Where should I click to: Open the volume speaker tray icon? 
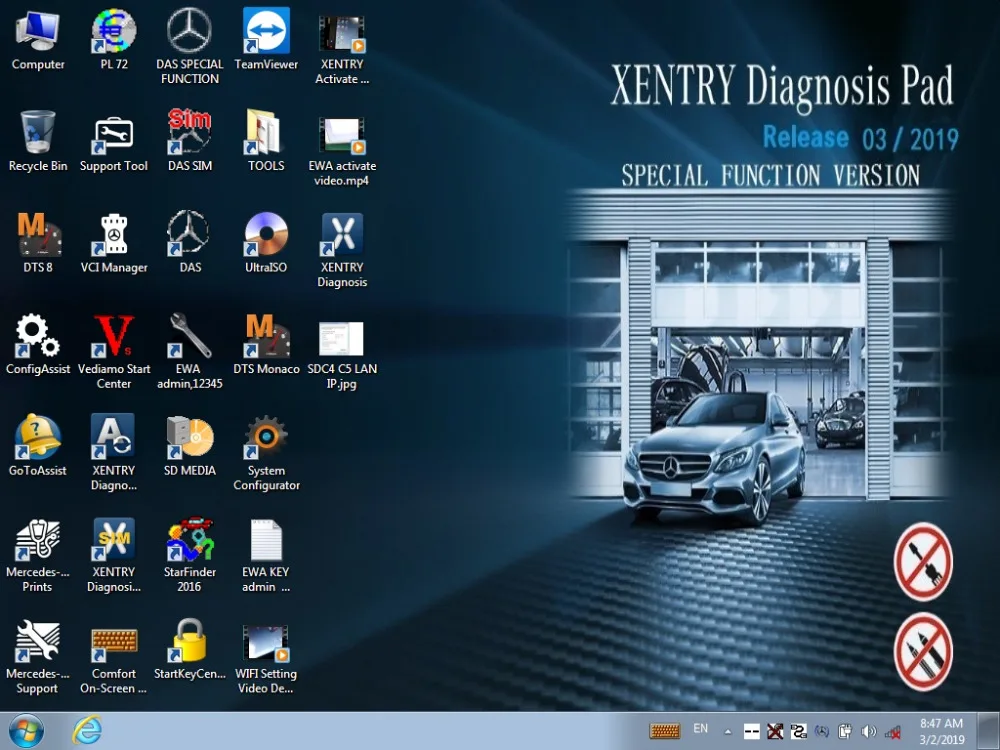click(x=868, y=732)
